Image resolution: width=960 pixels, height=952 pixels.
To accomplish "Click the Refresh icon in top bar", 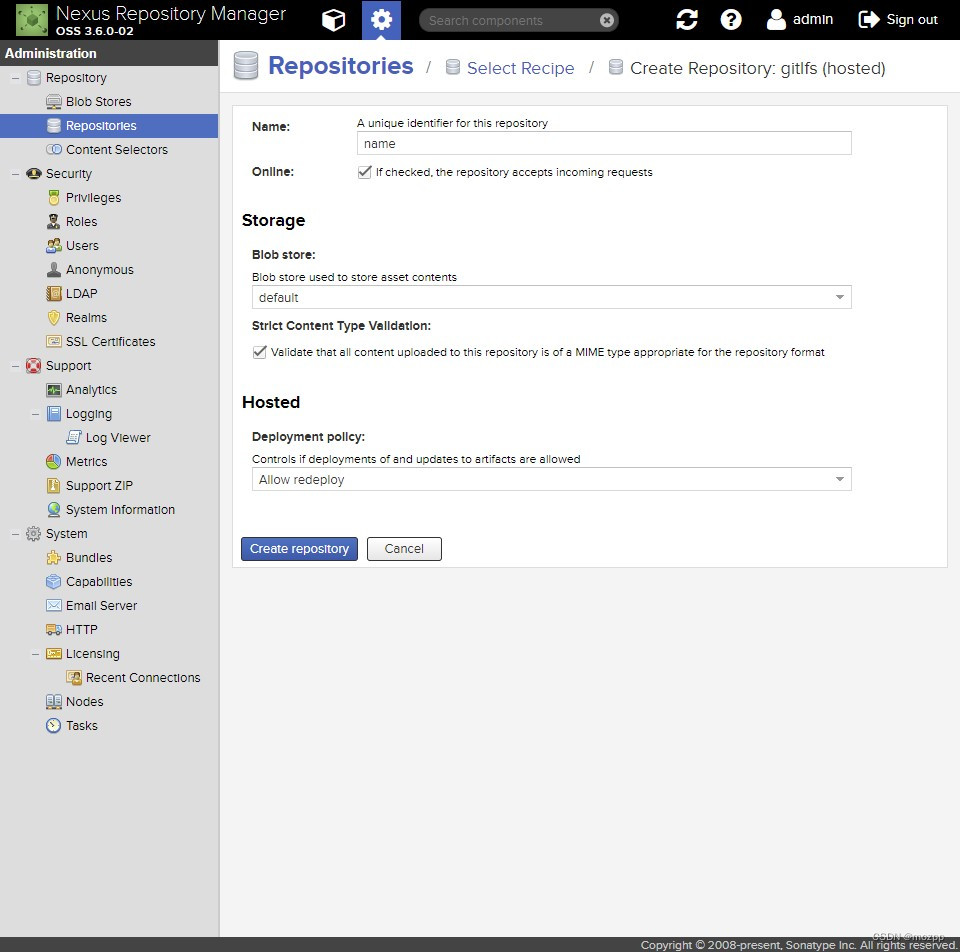I will point(686,20).
